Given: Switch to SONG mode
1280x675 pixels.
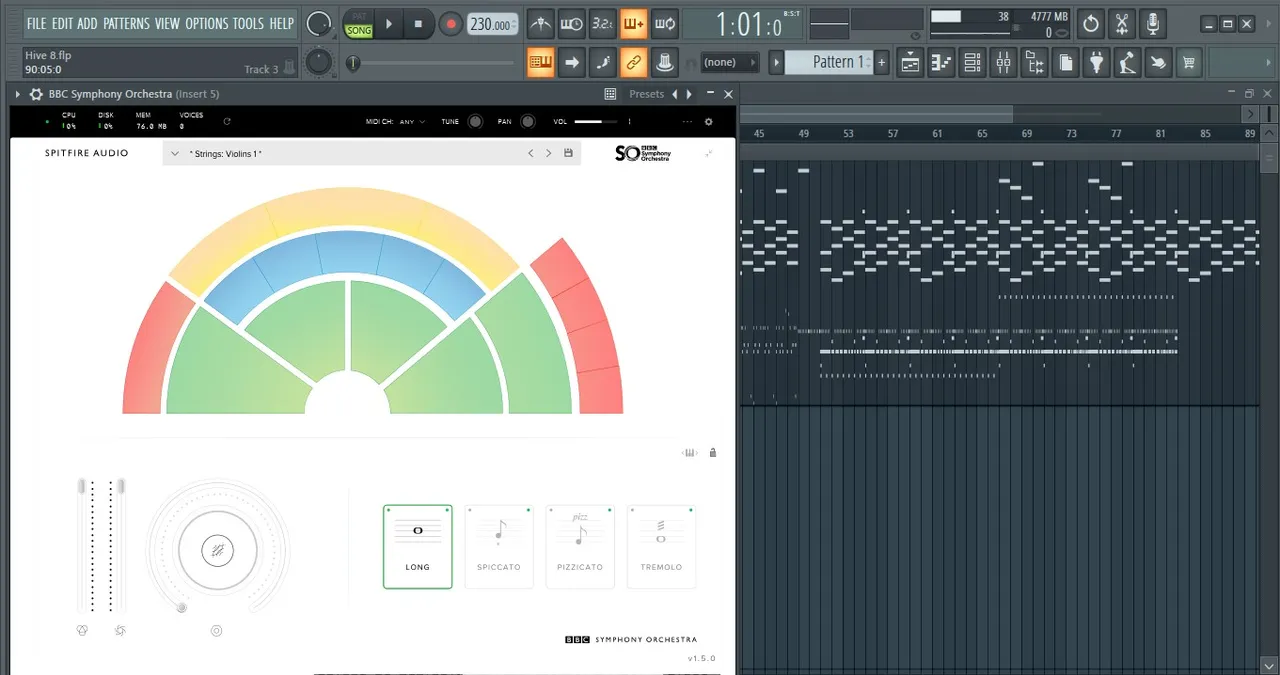Looking at the screenshot, I should pyautogui.click(x=358, y=30).
